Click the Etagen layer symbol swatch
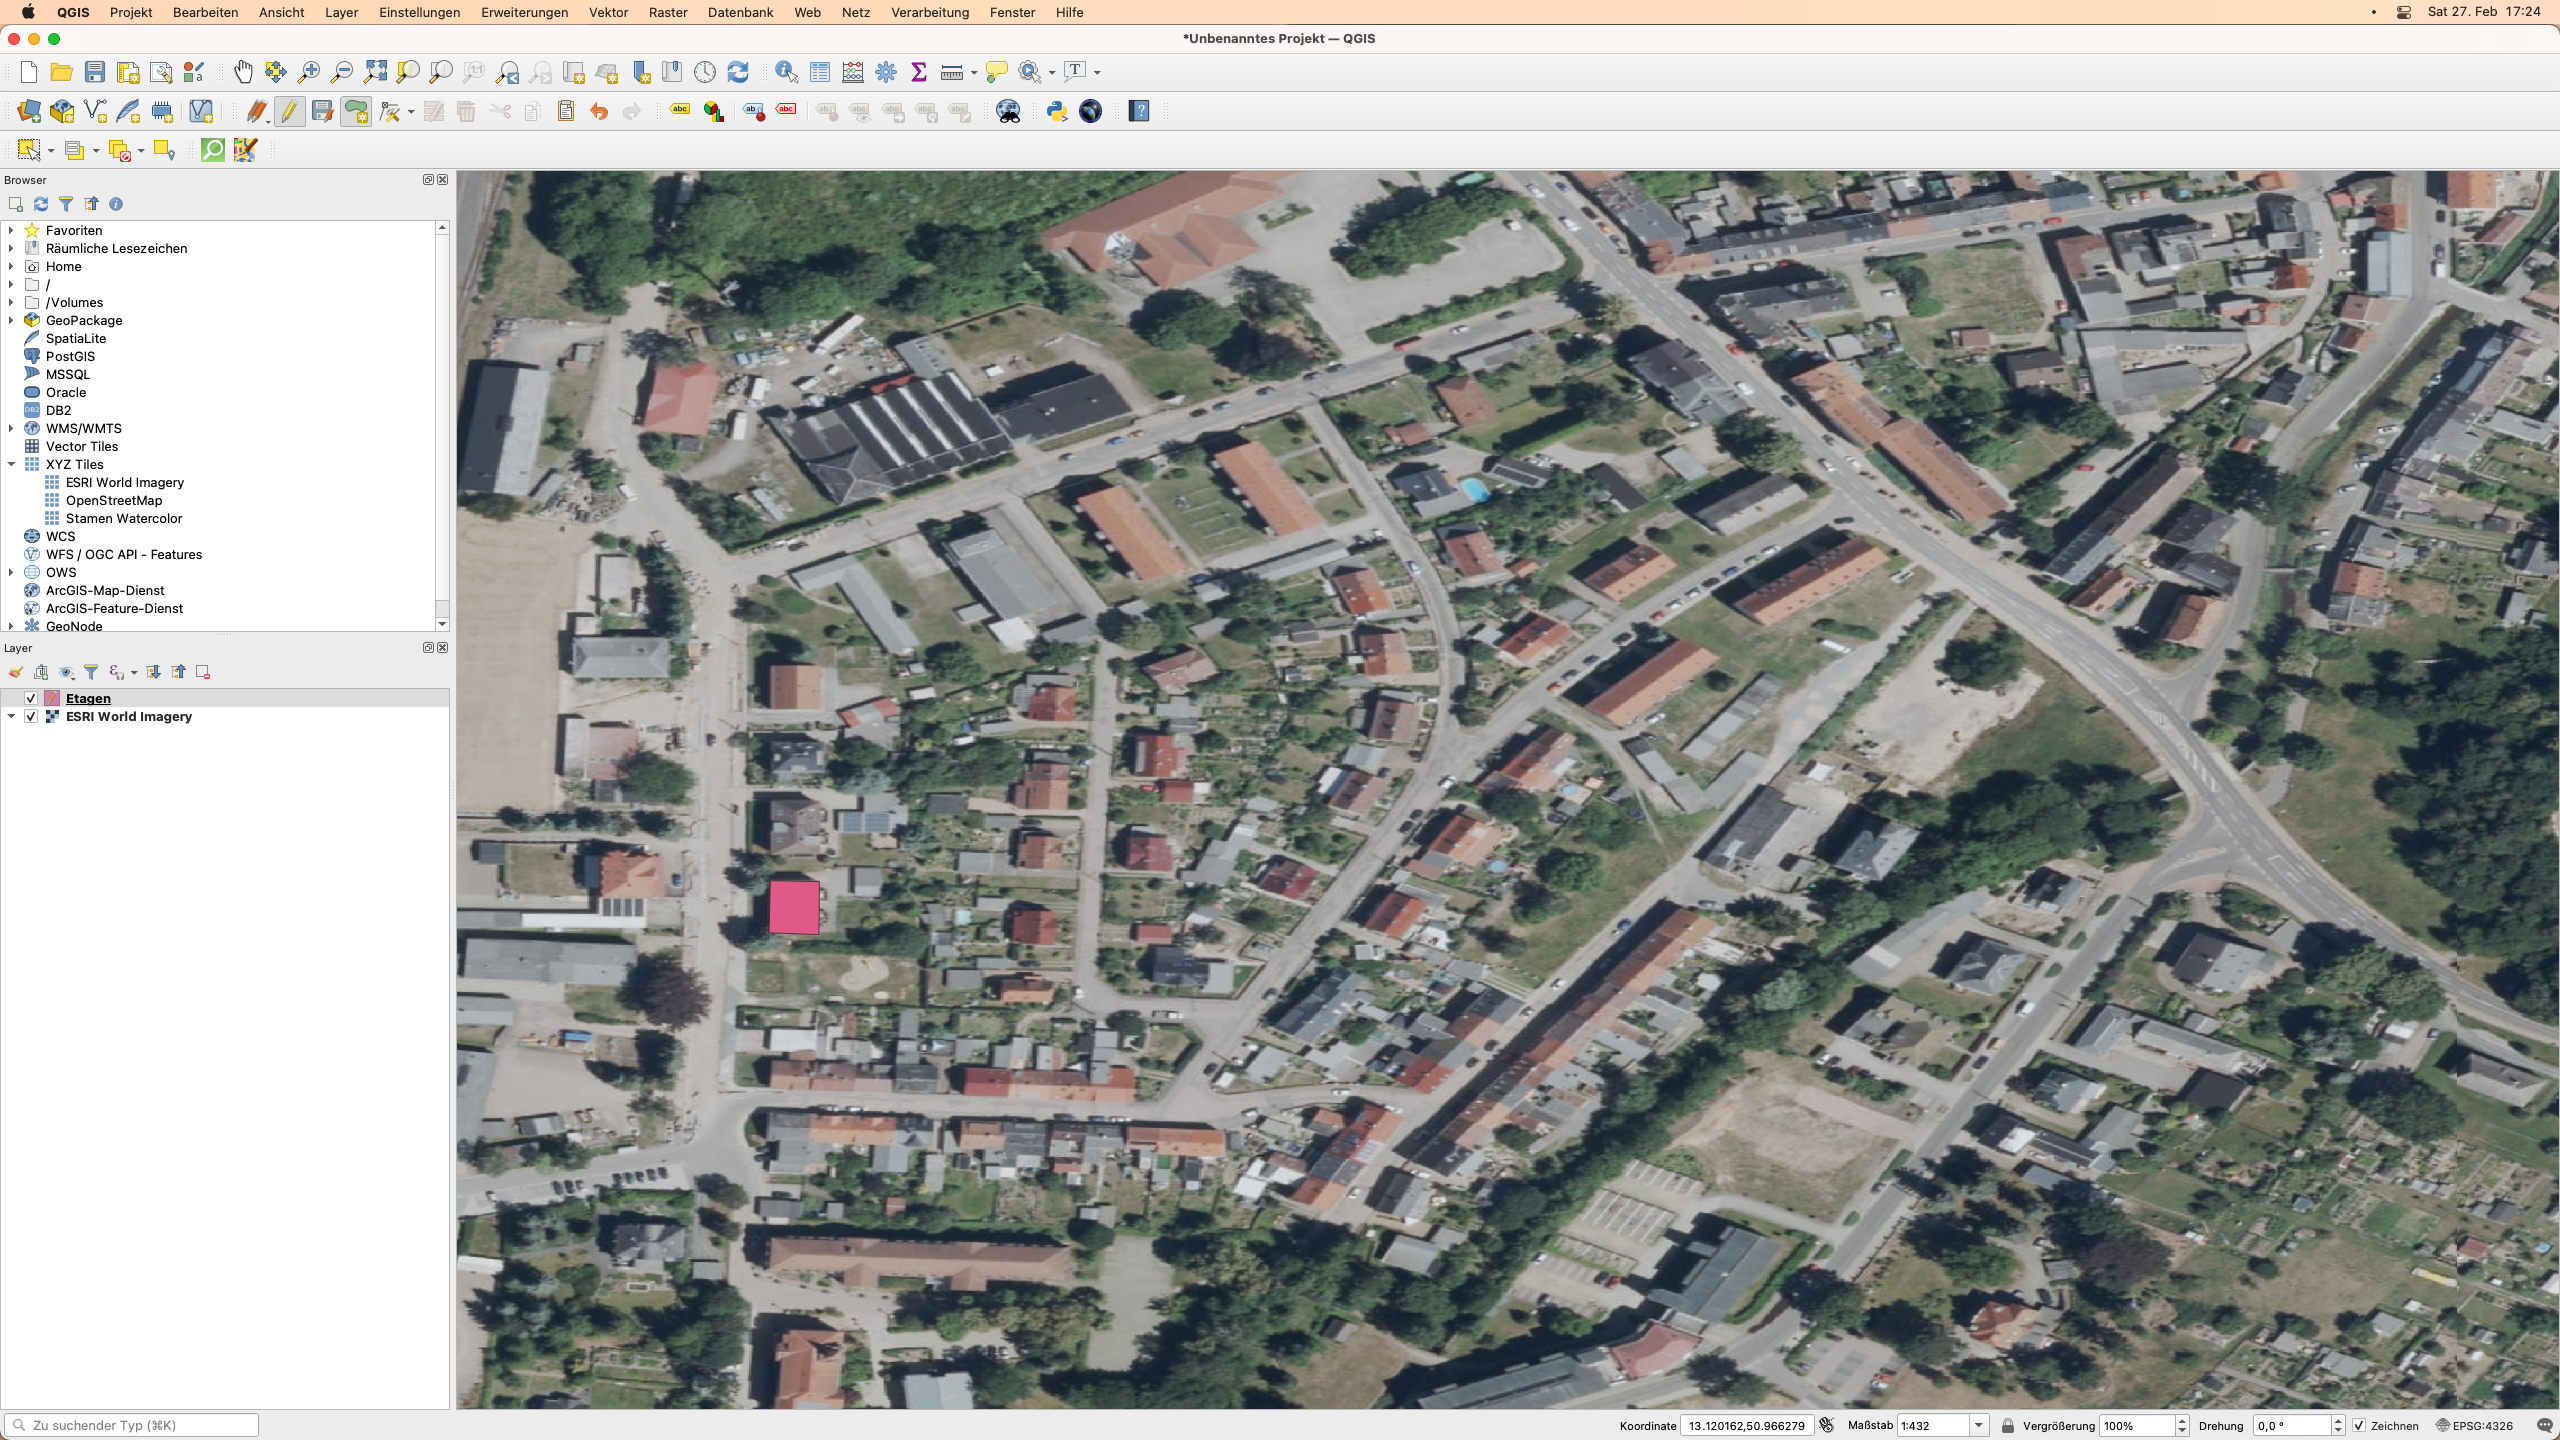2560x1440 pixels. pos(52,698)
